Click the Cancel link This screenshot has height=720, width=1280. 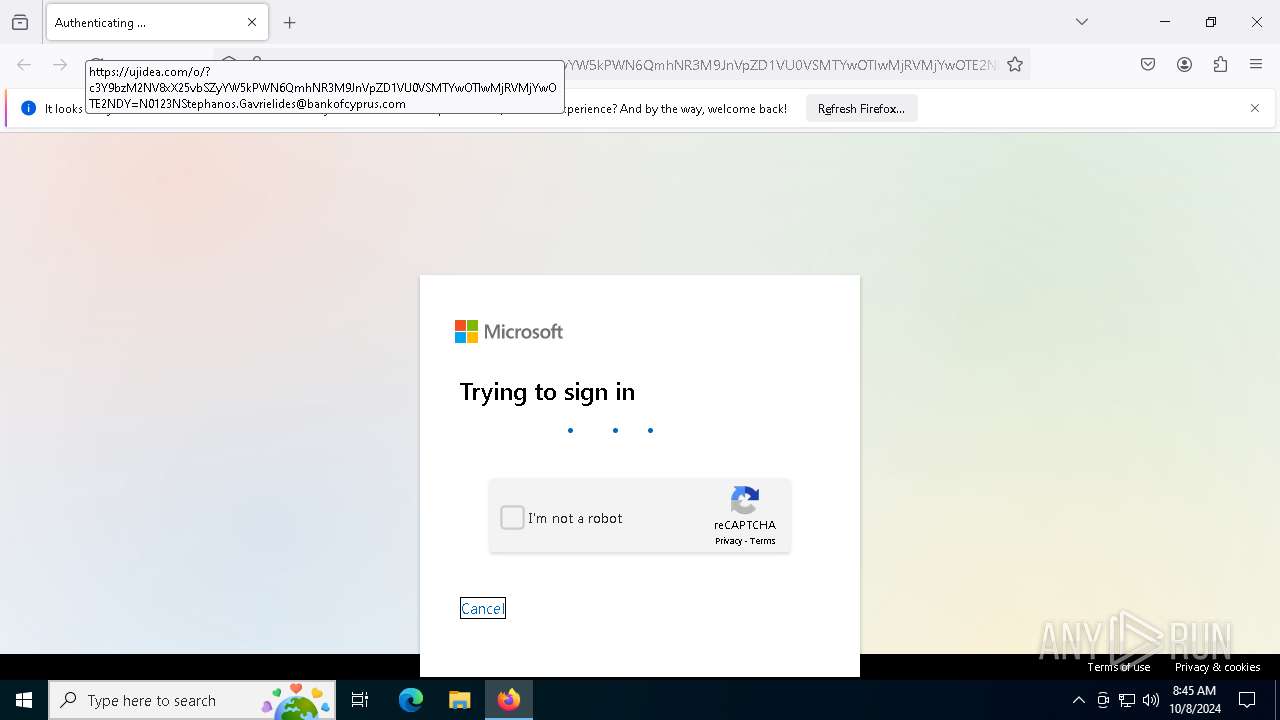point(482,608)
